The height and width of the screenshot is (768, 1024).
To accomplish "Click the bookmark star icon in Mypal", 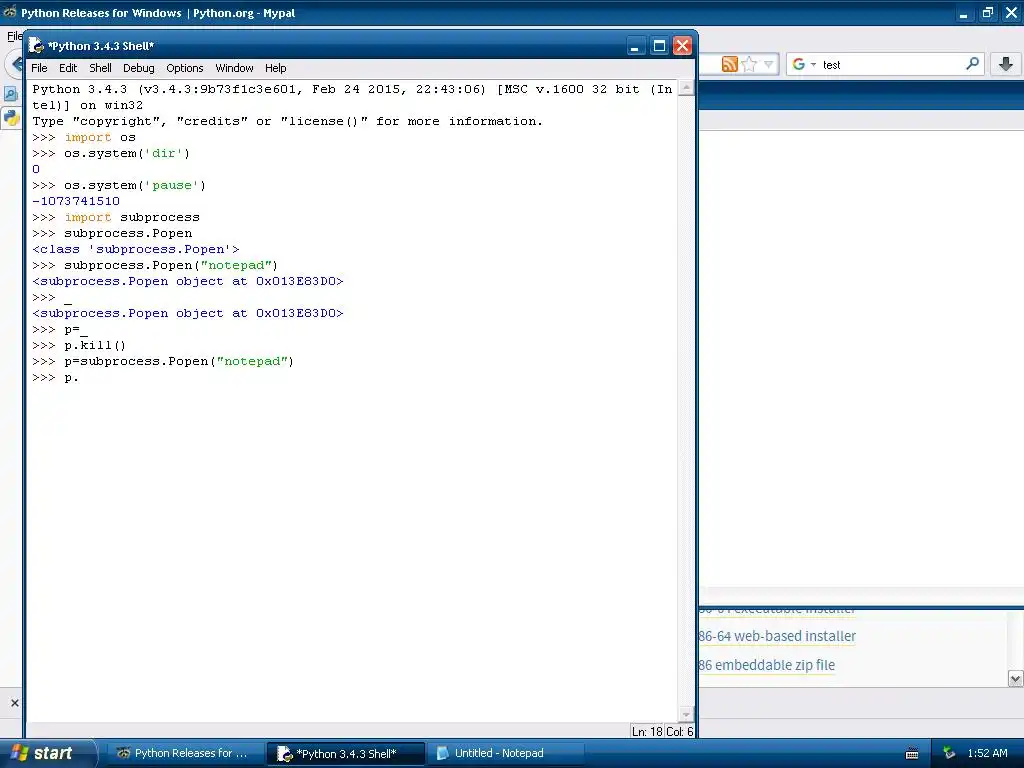I will pyautogui.click(x=749, y=64).
